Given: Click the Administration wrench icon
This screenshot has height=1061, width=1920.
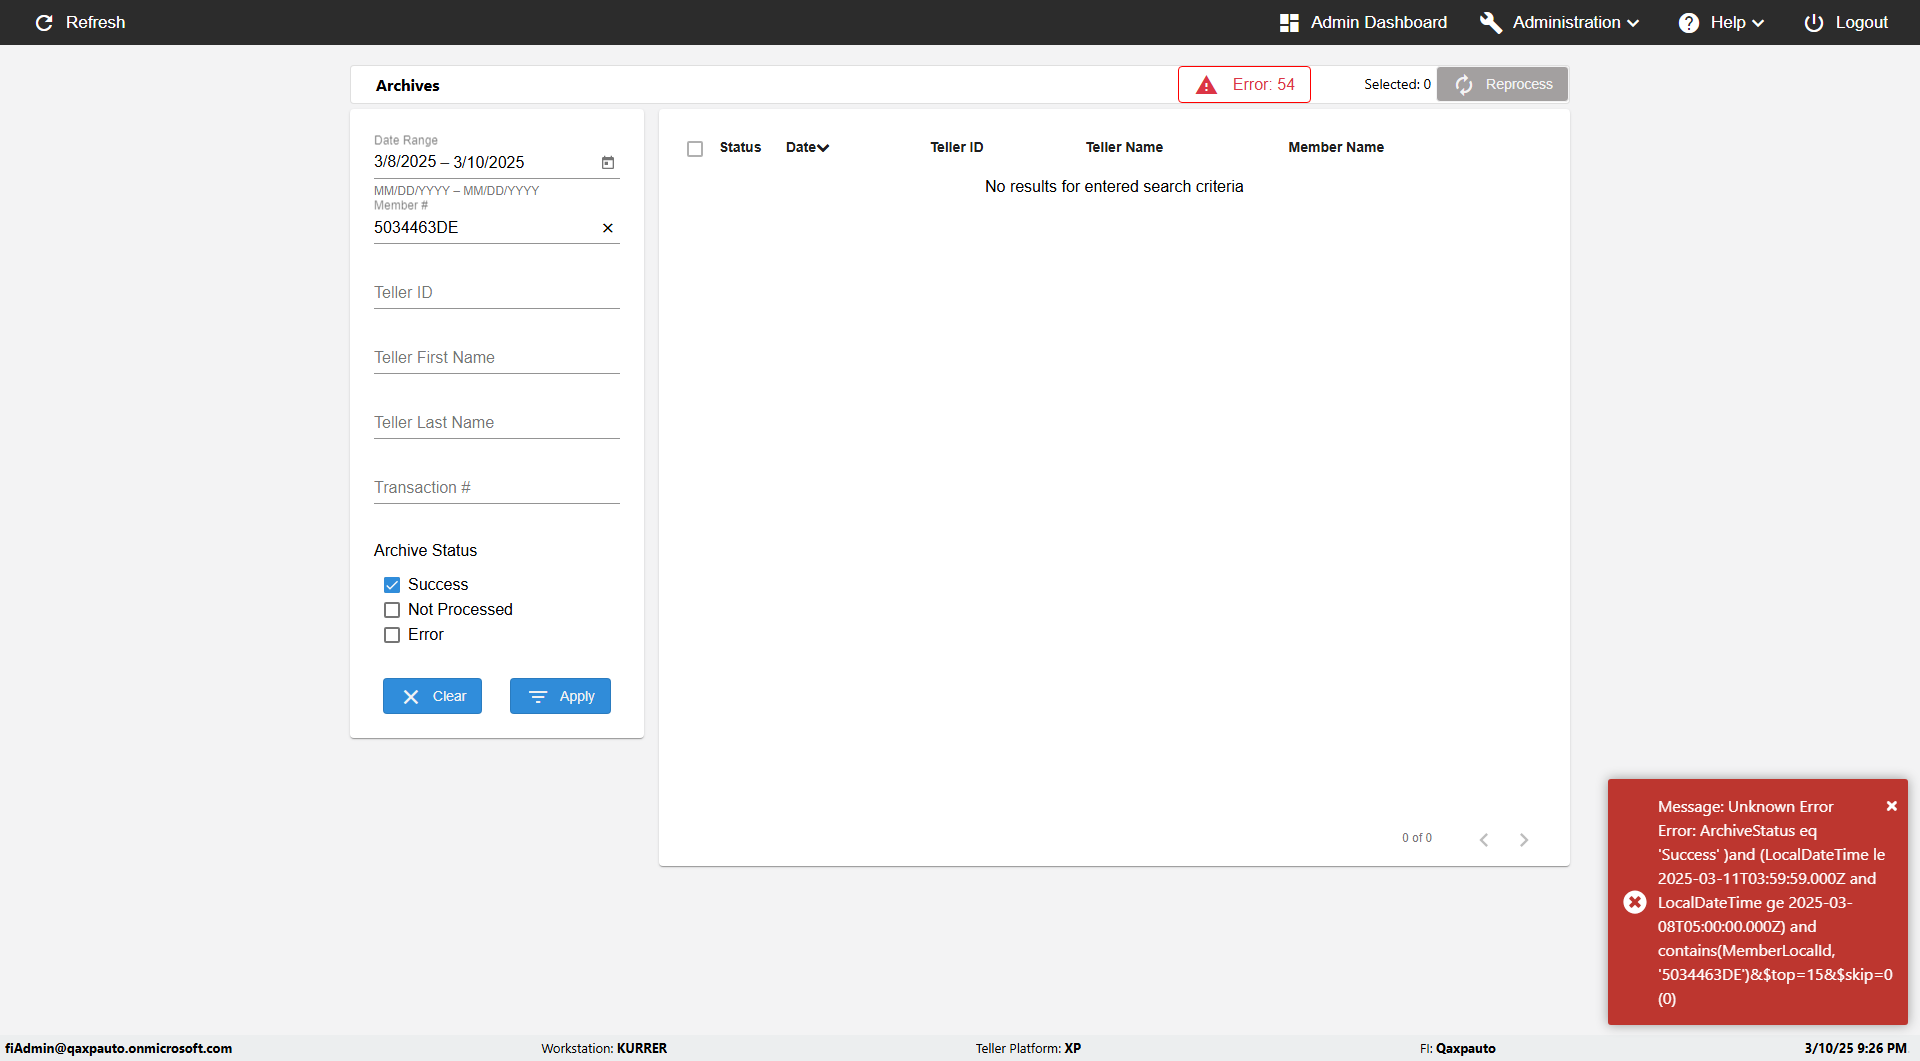Looking at the screenshot, I should pos(1491,22).
